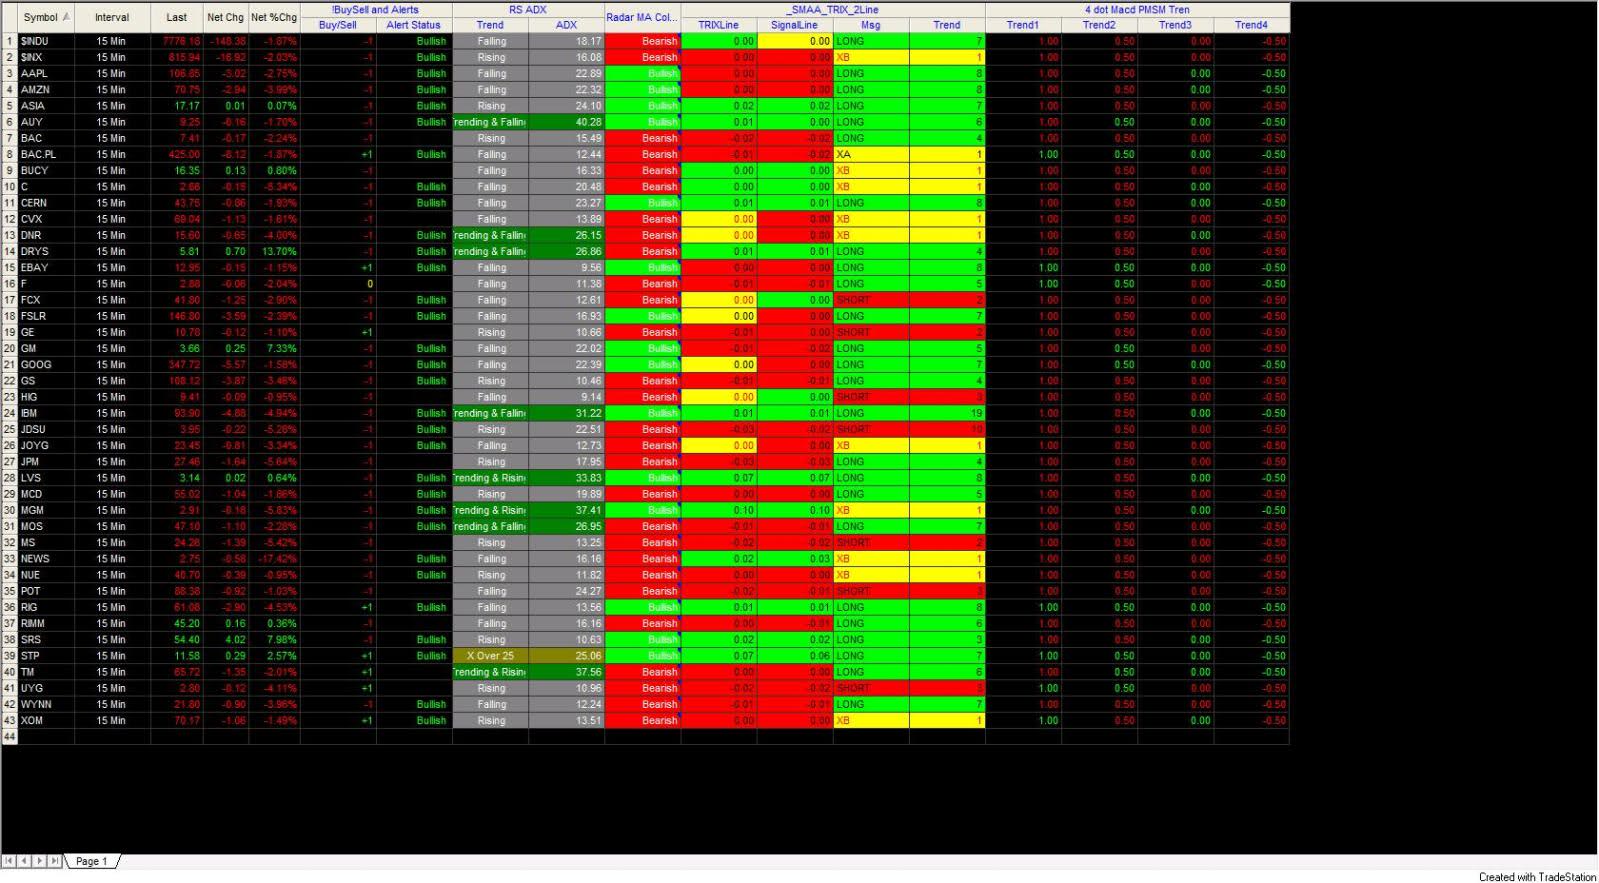
Task: Click the Msg column header
Action: [871, 25]
